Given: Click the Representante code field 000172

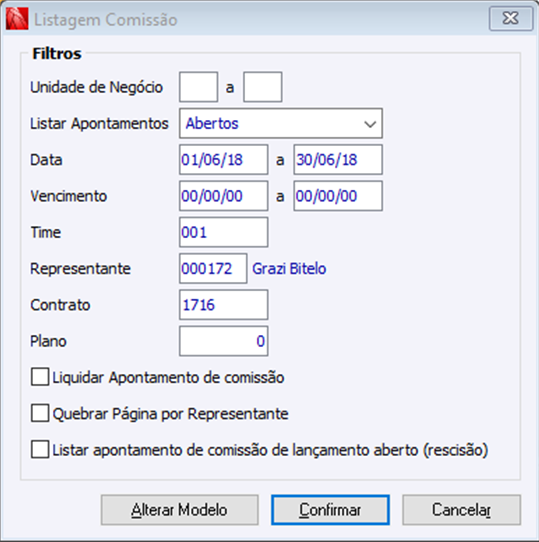Looking at the screenshot, I should point(213,269).
